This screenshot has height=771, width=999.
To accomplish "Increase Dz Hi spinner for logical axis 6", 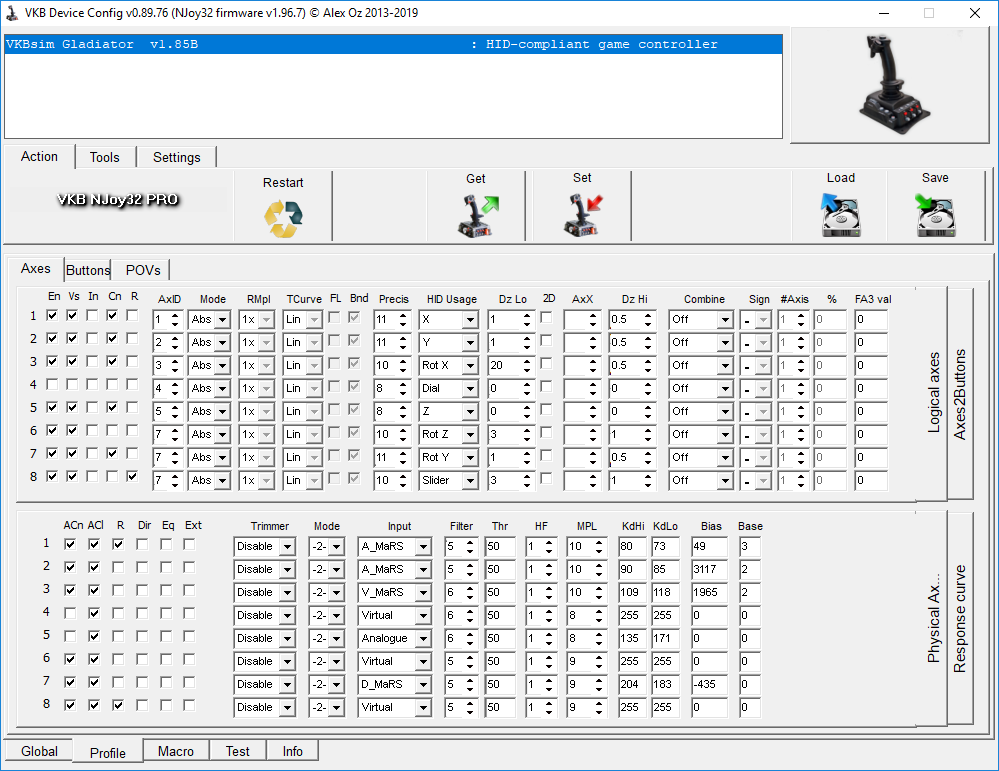I will coord(648,430).
